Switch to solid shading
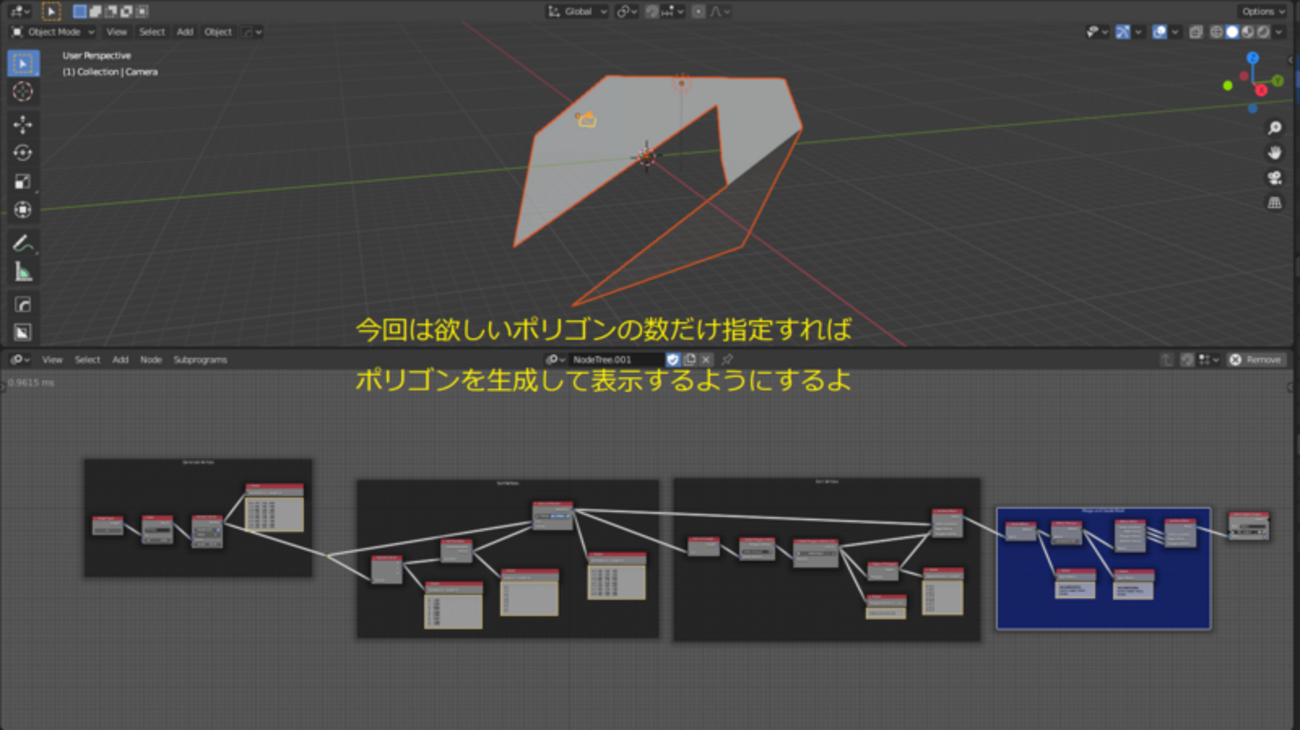This screenshot has height=730, width=1300. [1232, 32]
